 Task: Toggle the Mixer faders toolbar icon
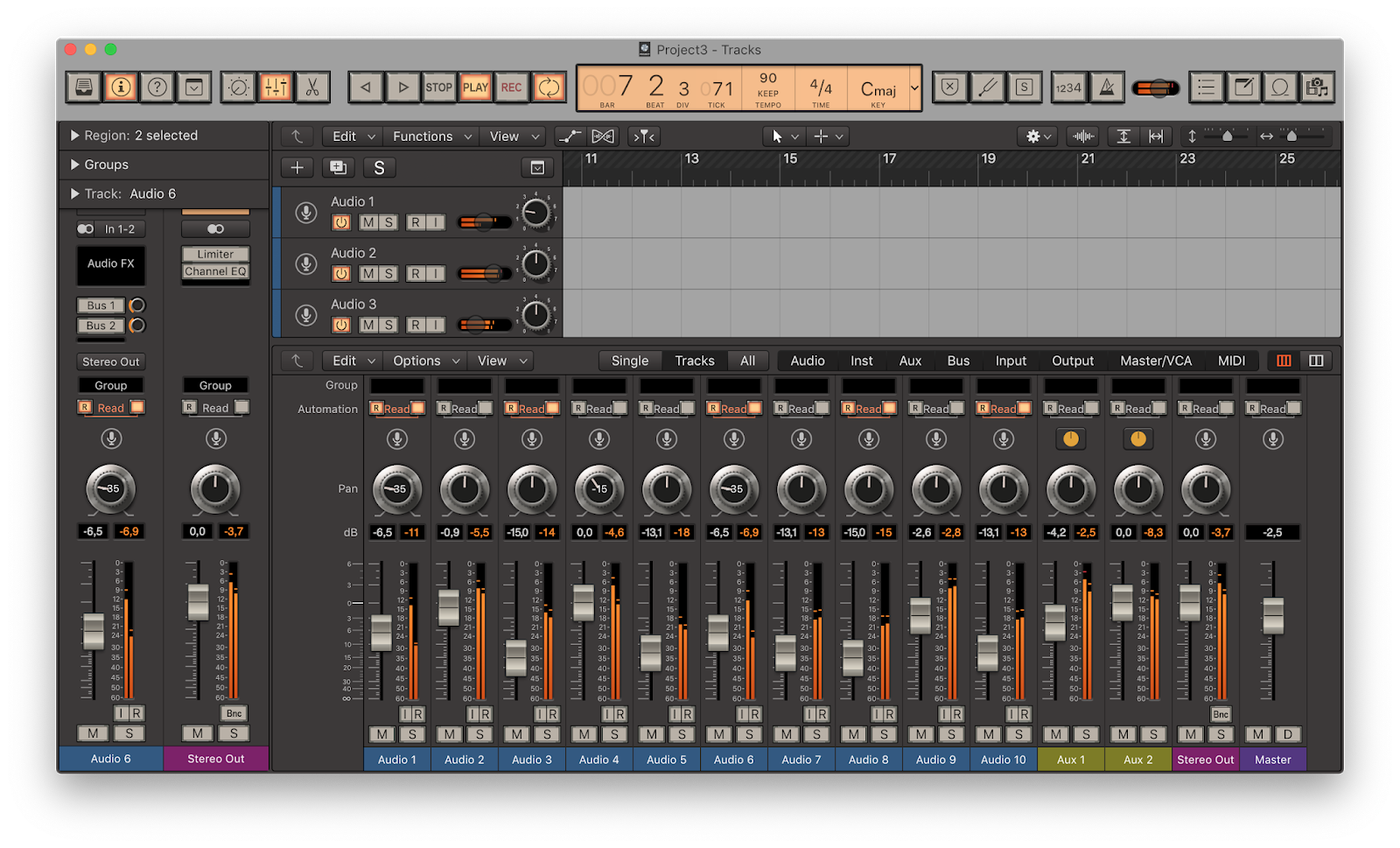coord(276,87)
